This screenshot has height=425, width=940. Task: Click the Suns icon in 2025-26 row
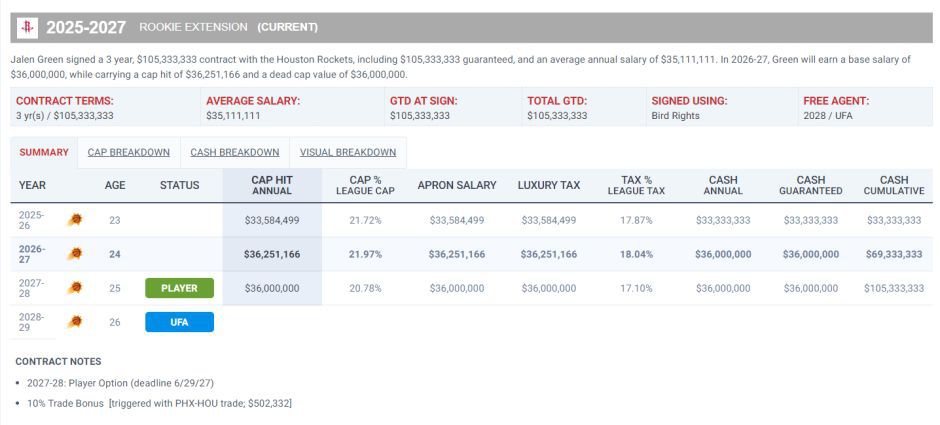pyautogui.click(x=74, y=219)
